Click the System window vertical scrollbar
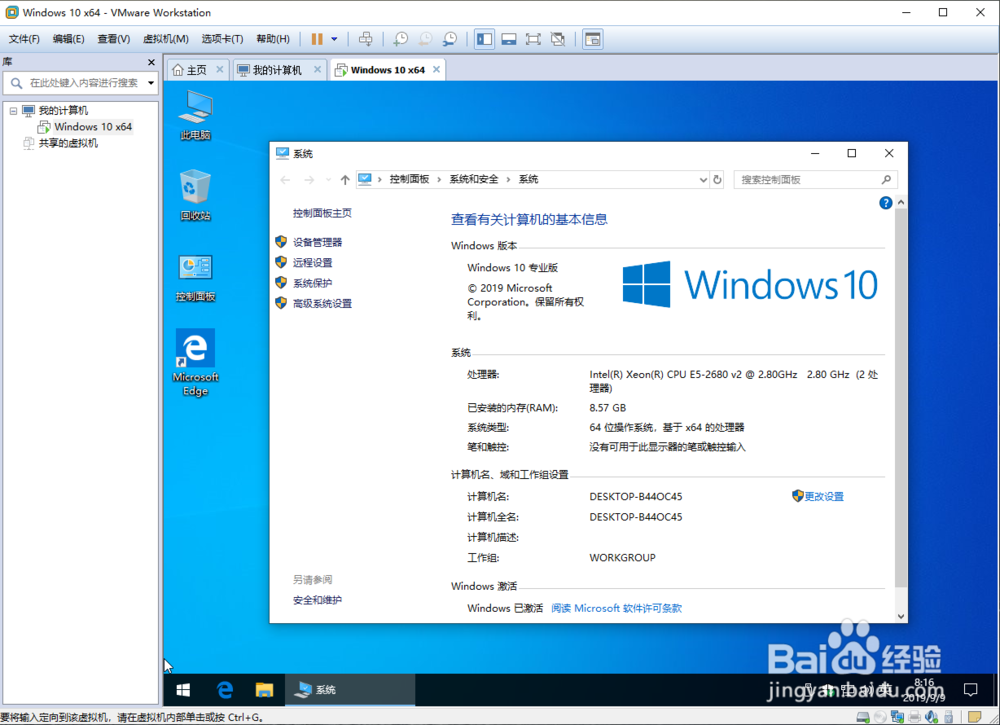The width and height of the screenshot is (1000, 725). pos(901,399)
